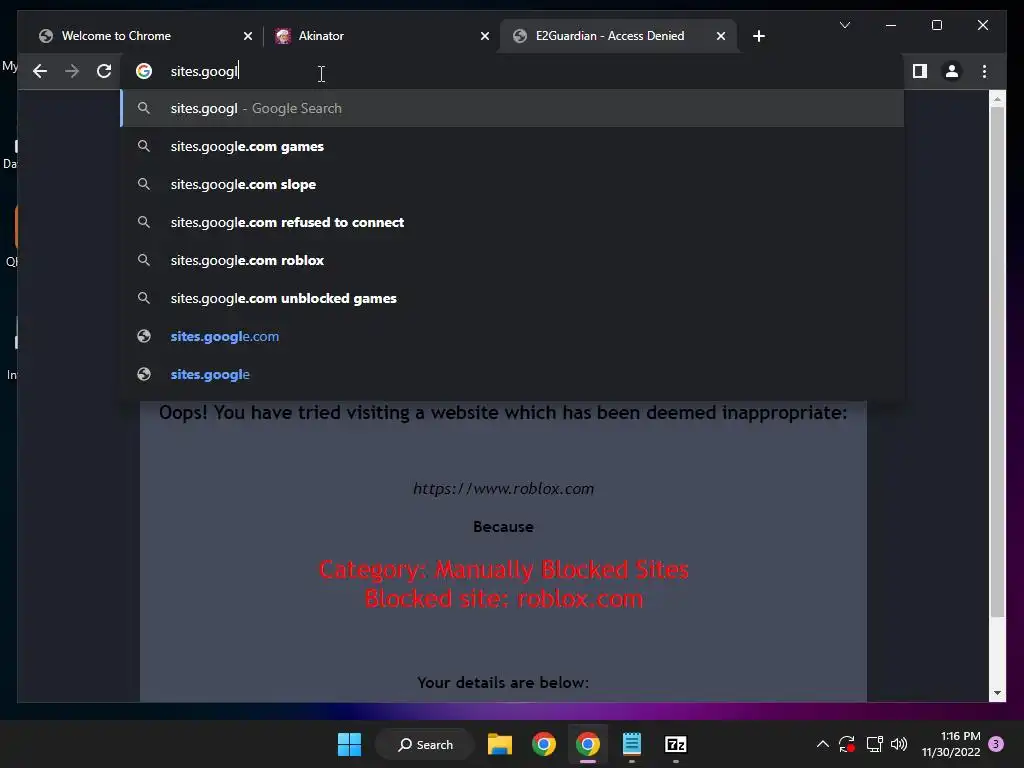Open the Chrome profile menu
Viewport: 1024px width, 768px height.
pos(952,71)
